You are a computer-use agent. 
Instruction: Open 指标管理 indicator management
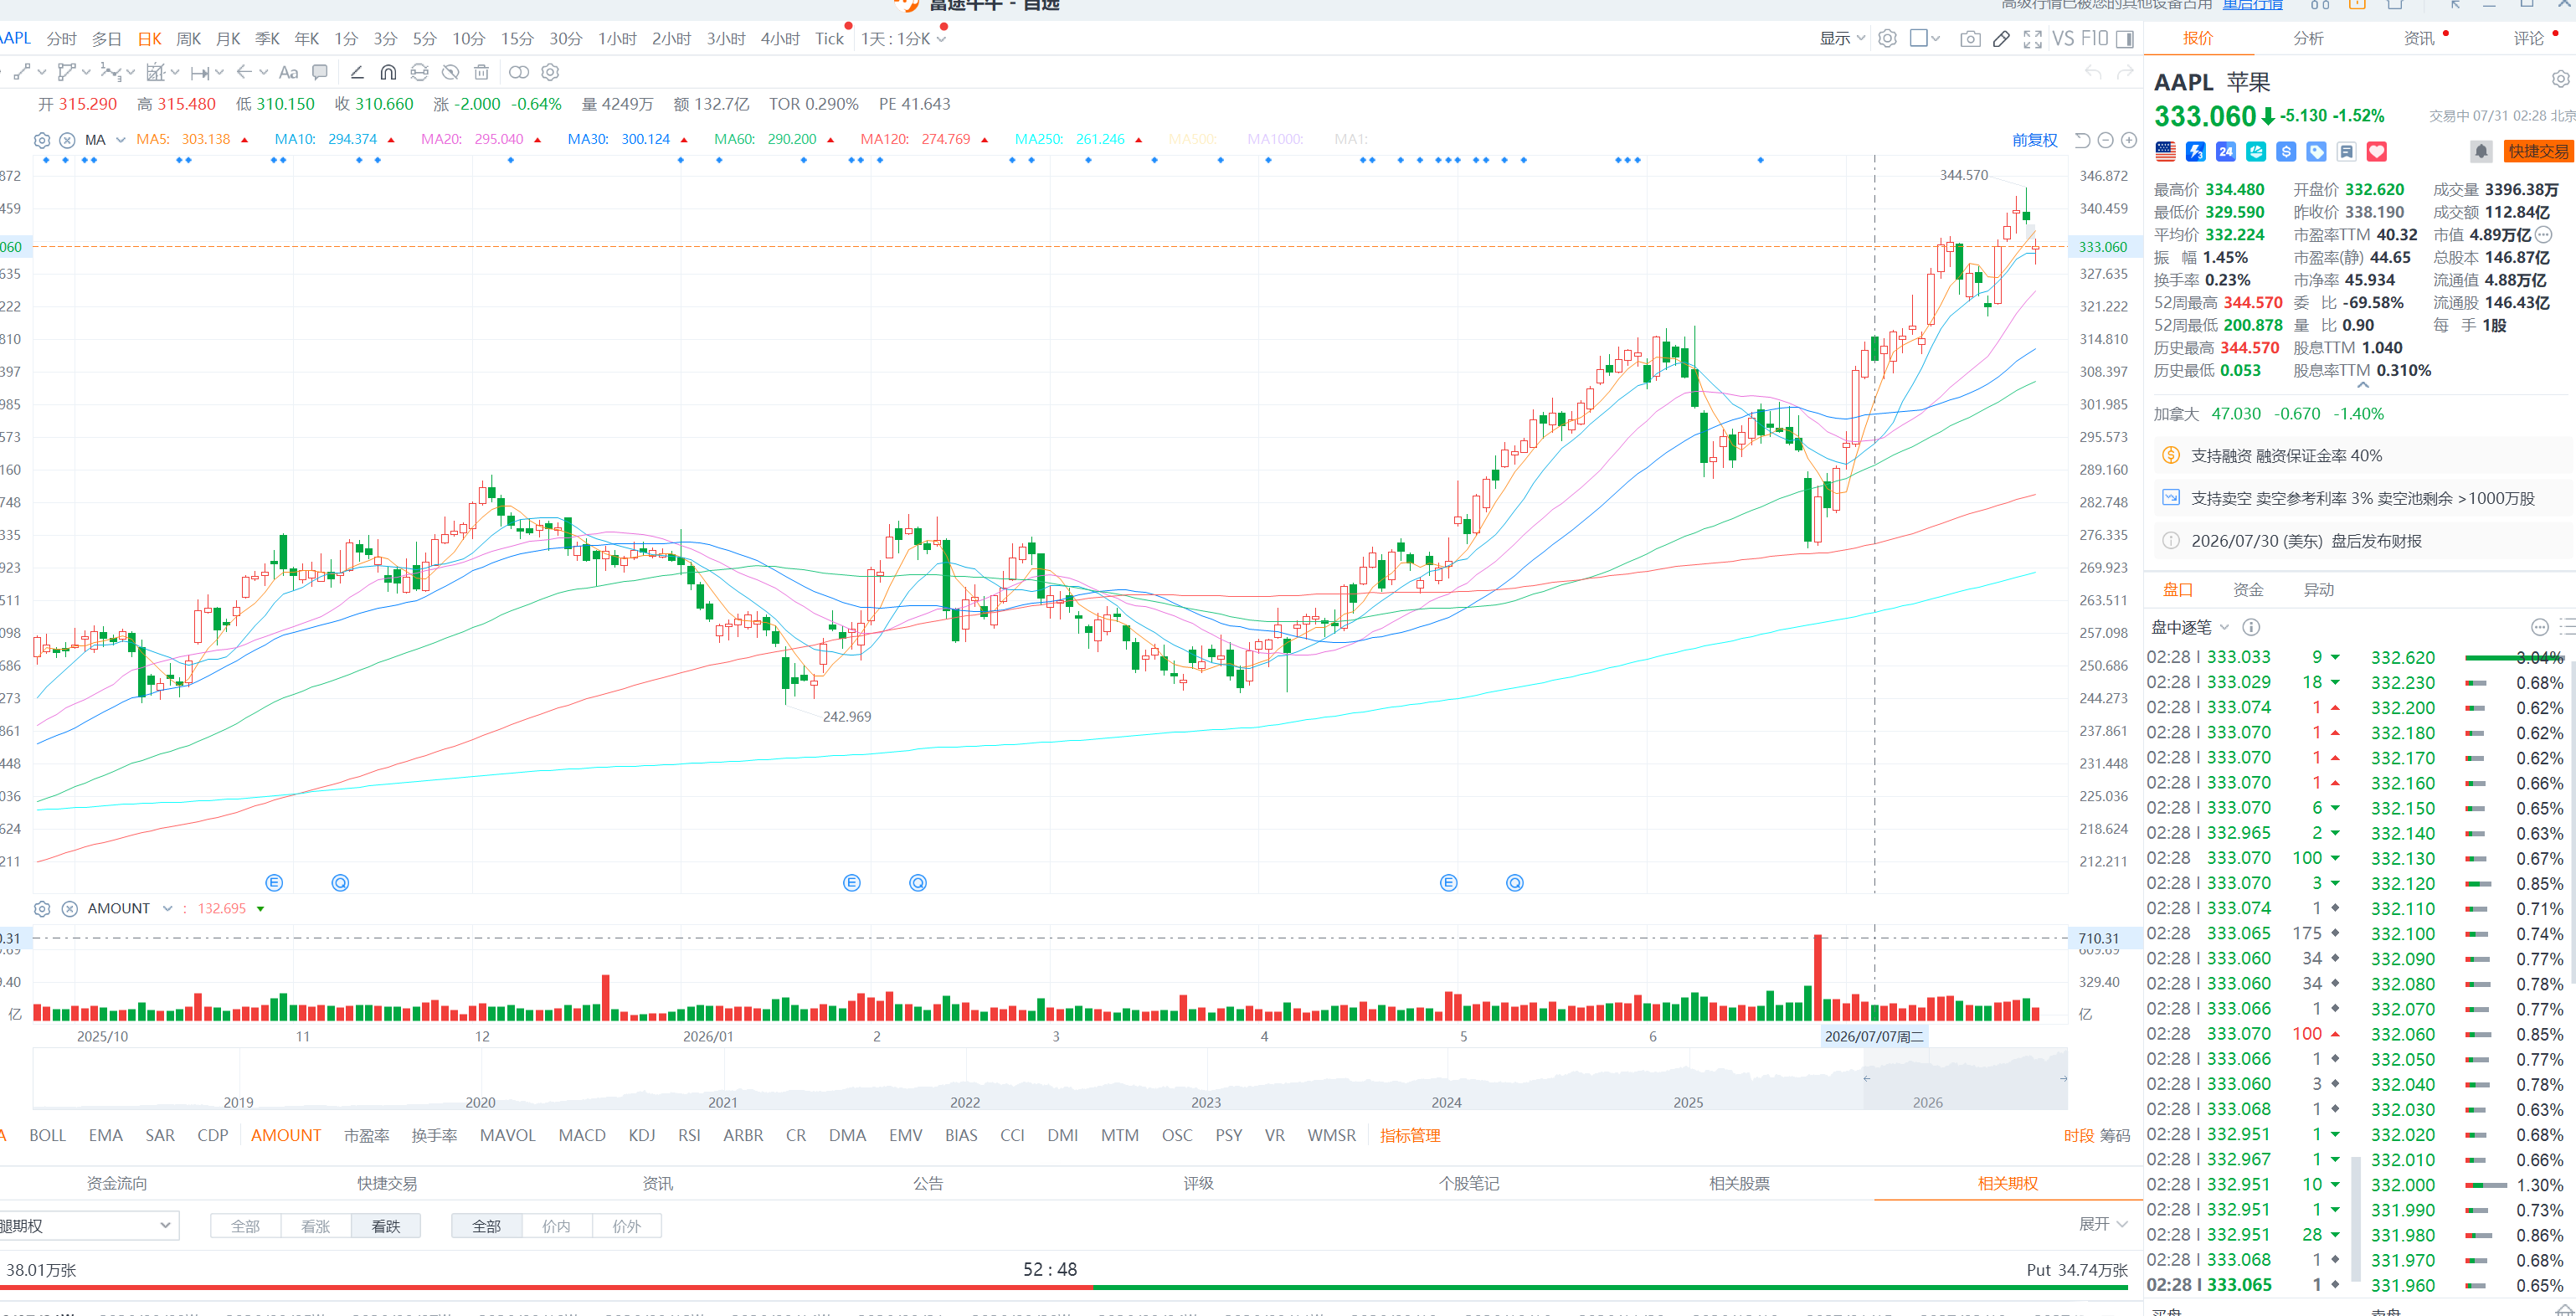click(x=1410, y=1135)
